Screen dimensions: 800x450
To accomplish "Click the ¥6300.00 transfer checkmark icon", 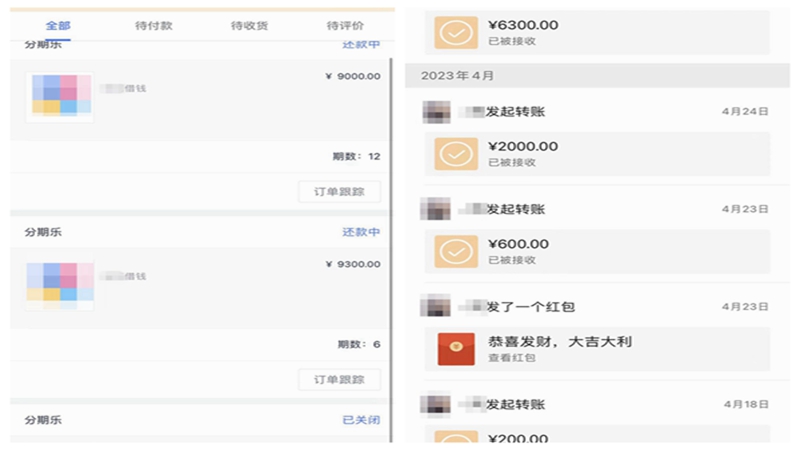I will [456, 31].
